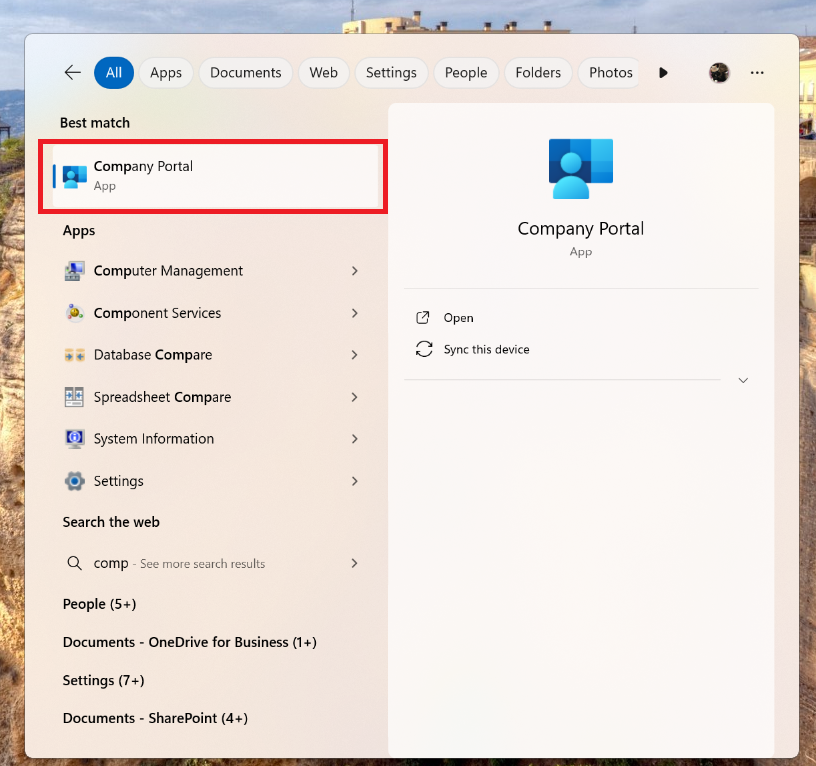Expand more actions with the down chevron
The image size is (816, 766).
743,380
